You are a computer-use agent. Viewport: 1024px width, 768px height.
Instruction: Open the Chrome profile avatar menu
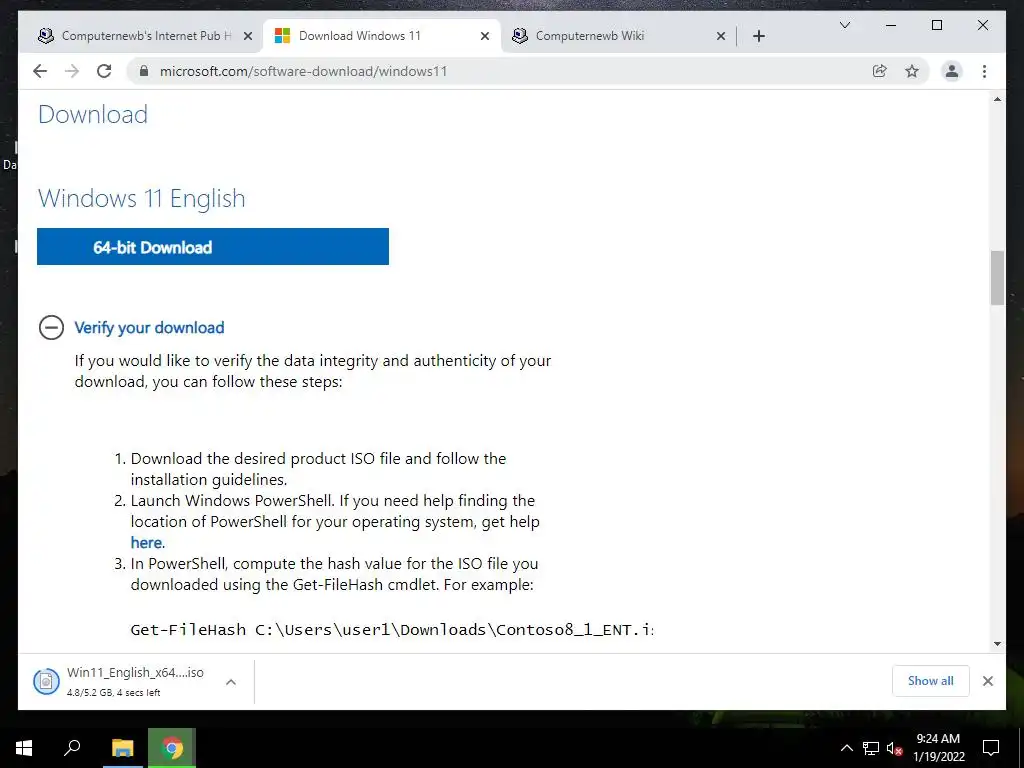click(952, 71)
